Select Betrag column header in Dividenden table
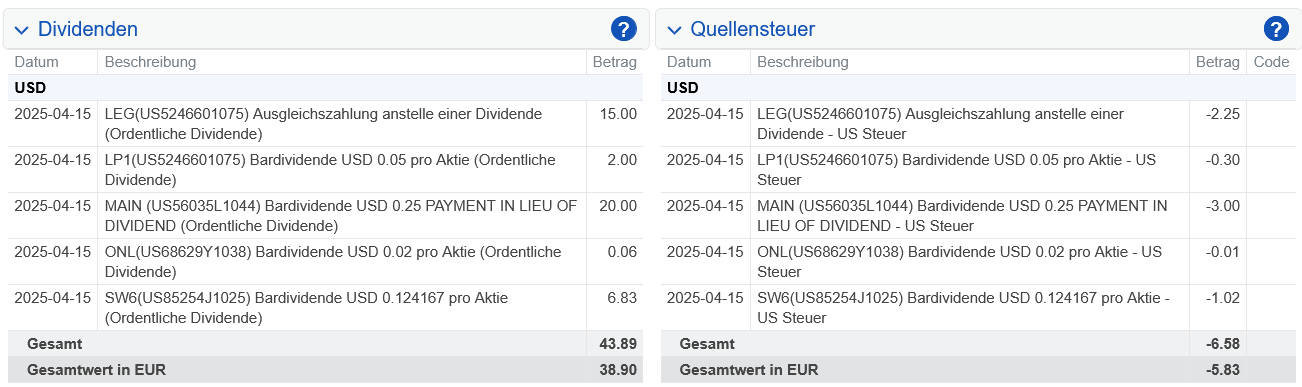Viewport: 1302px width, 387px height. point(614,62)
